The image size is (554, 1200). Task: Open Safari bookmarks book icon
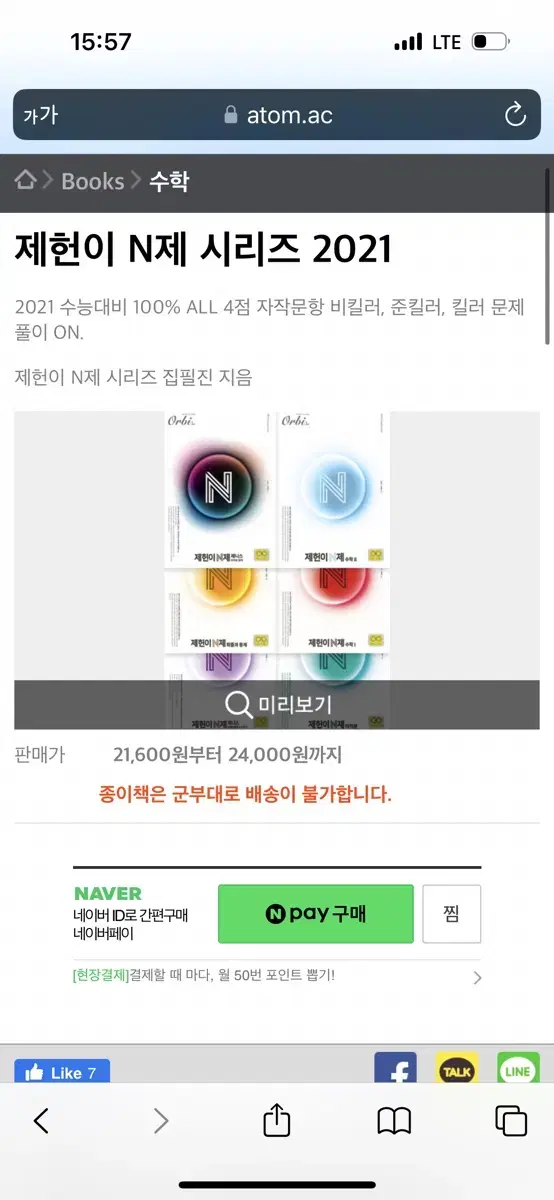point(395,1121)
